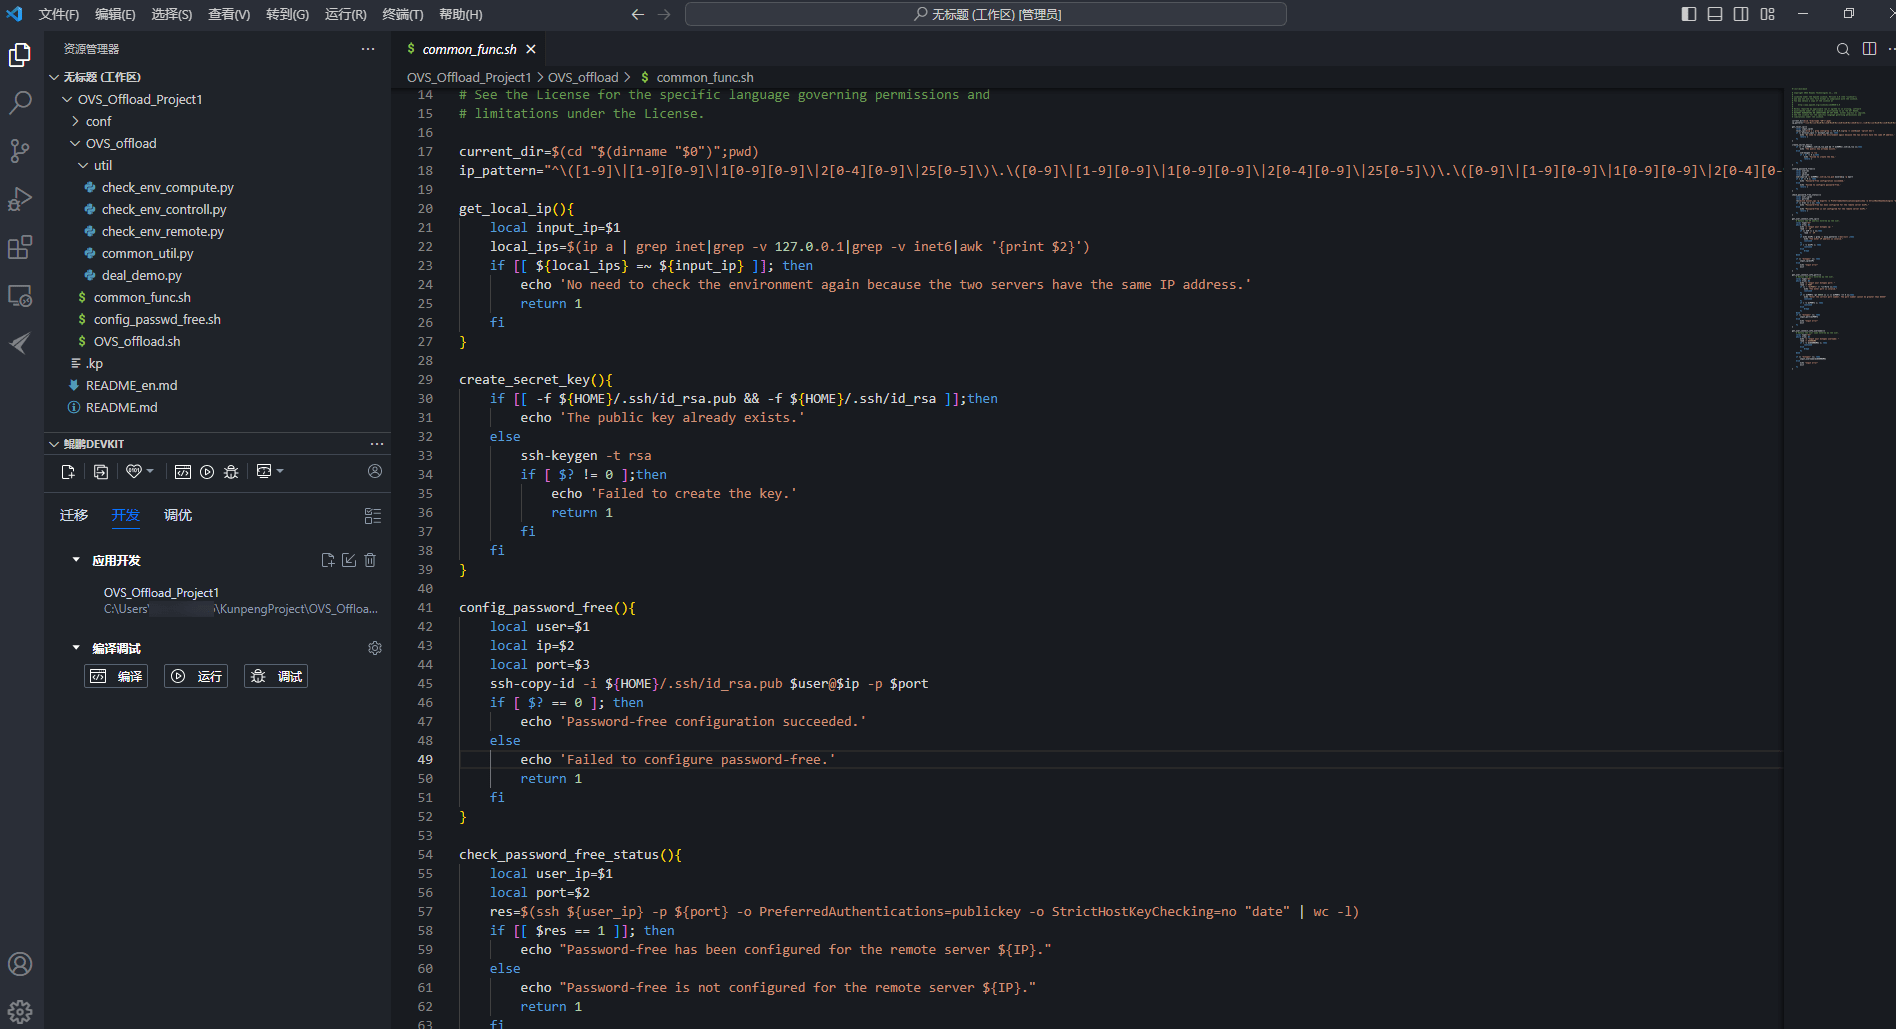Click the DevKit heart-shaped affinity icon
This screenshot has width=1896, height=1029.
tap(134, 471)
